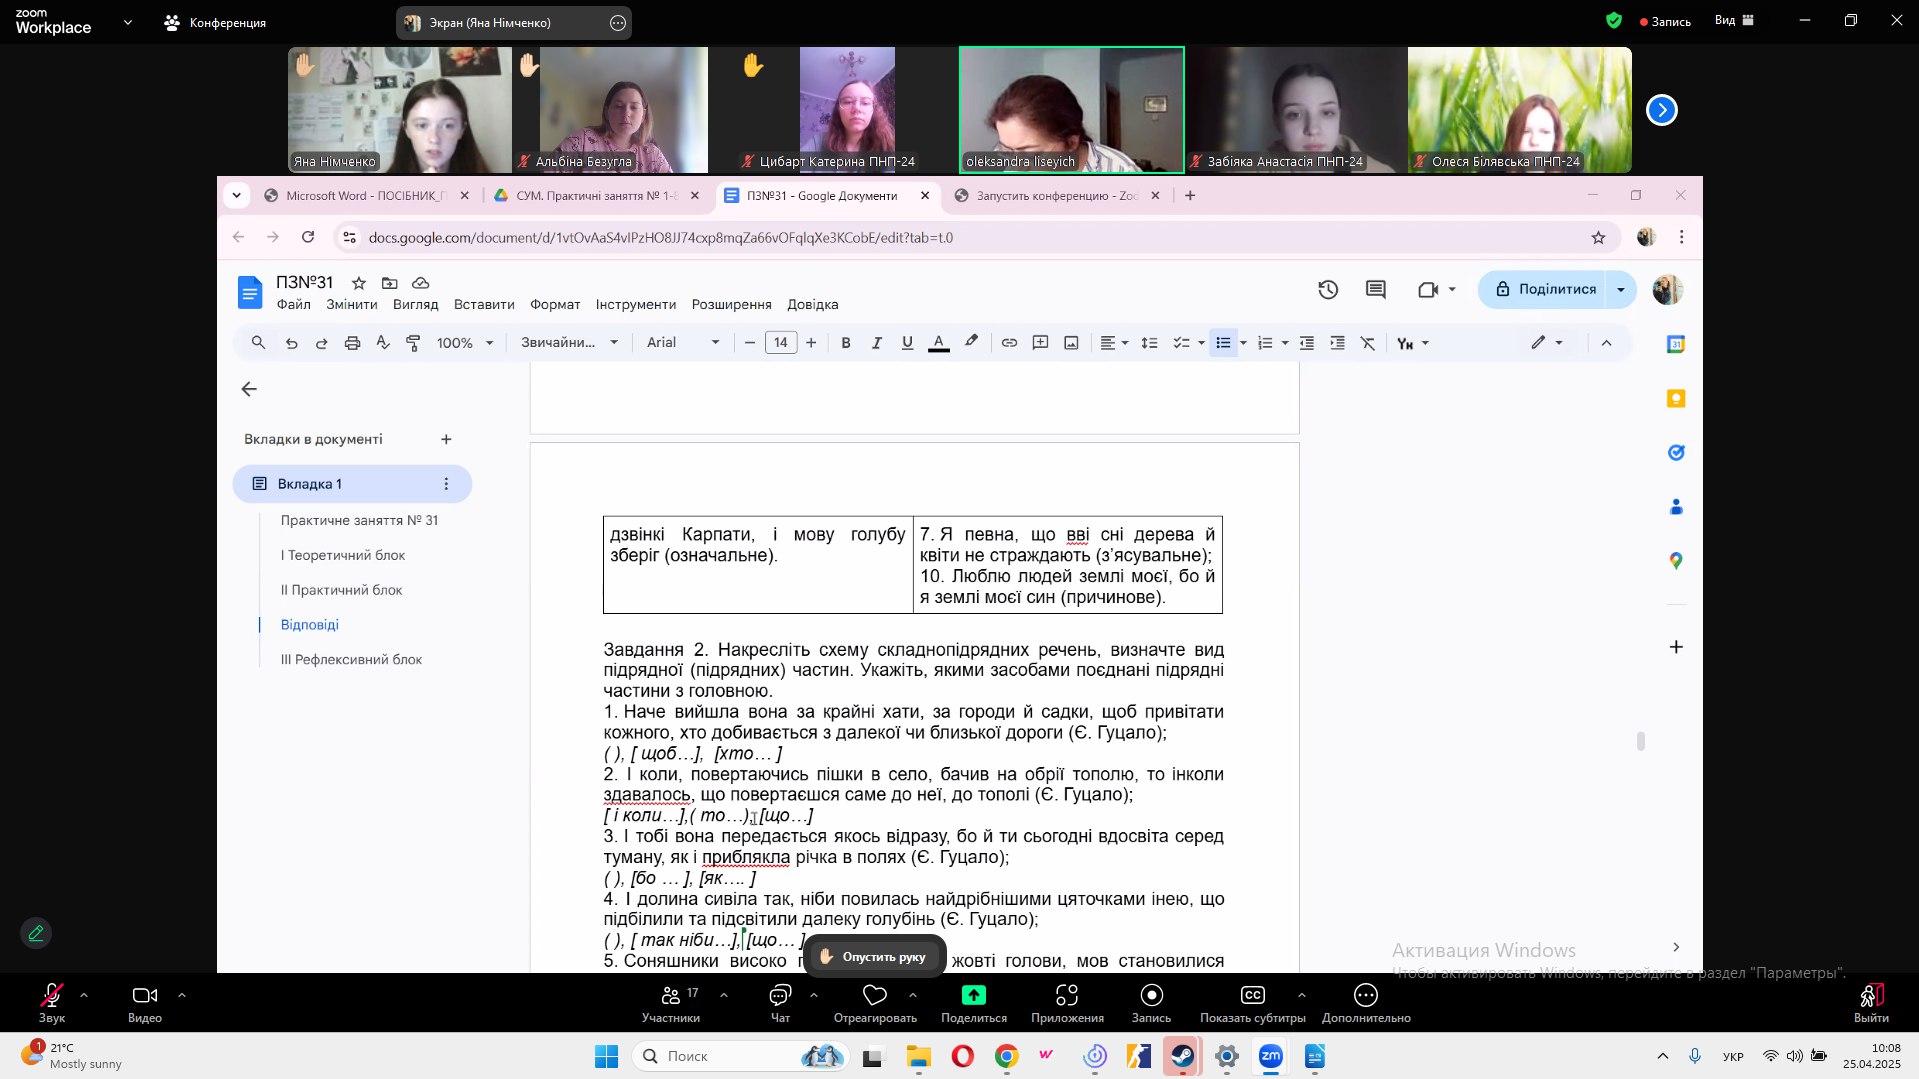Click the Поділитися share button
Screen dimensions: 1919x1079
pos(1546,290)
